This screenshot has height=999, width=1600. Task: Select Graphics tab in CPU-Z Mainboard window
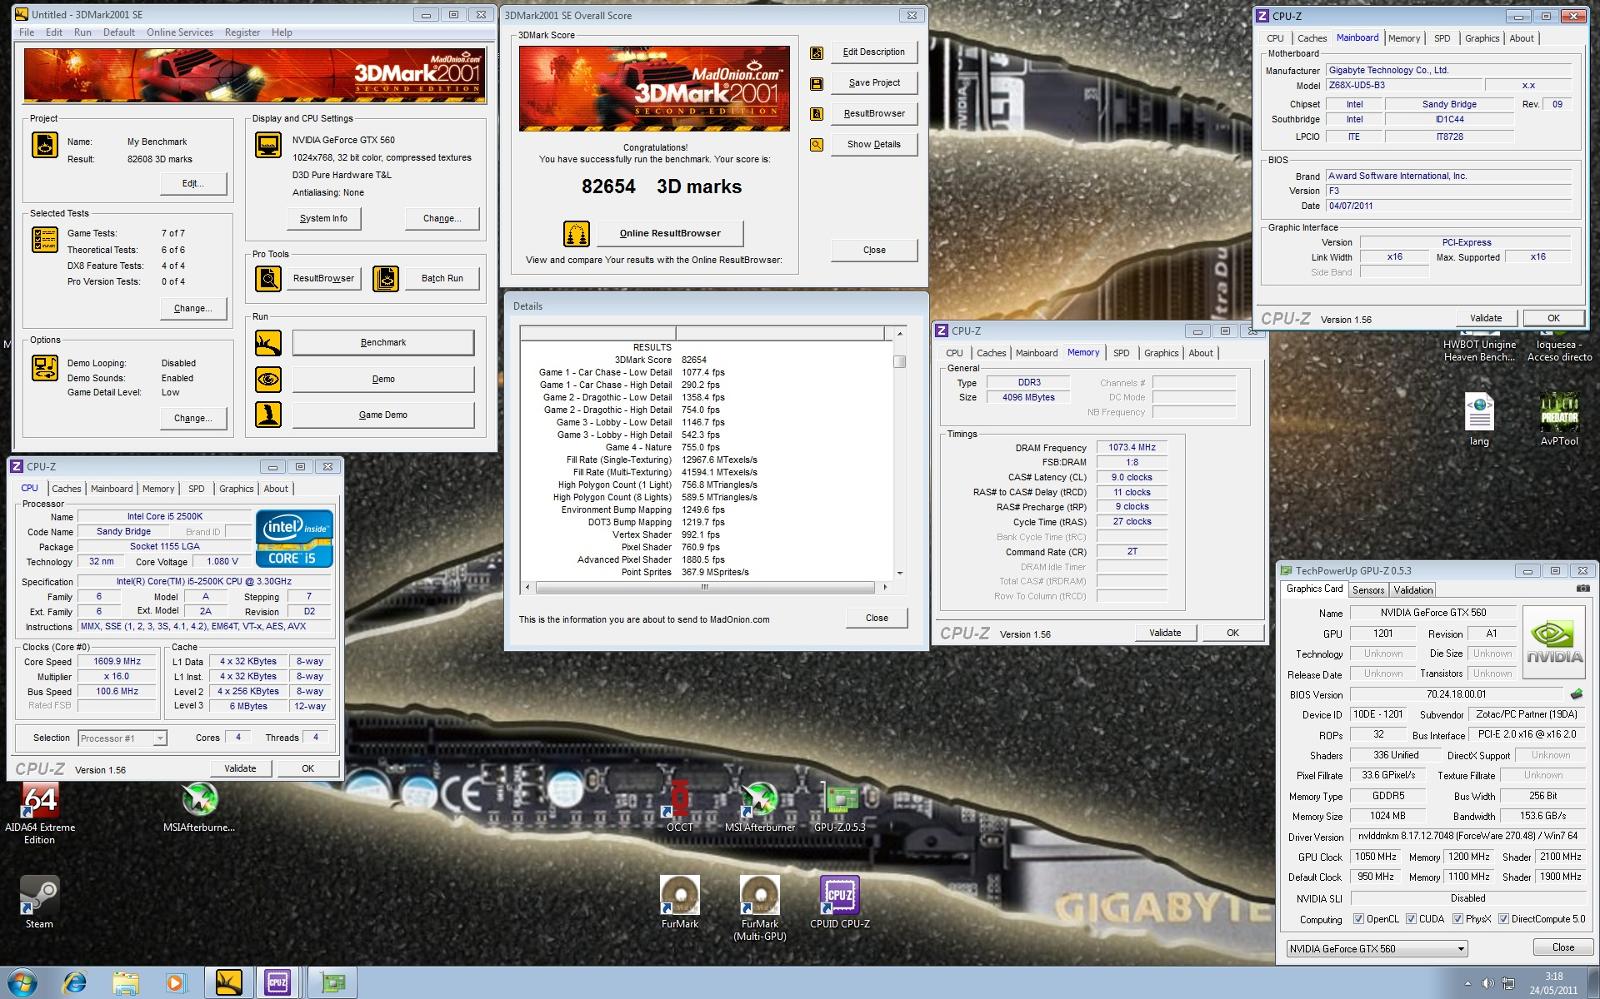1482,39
